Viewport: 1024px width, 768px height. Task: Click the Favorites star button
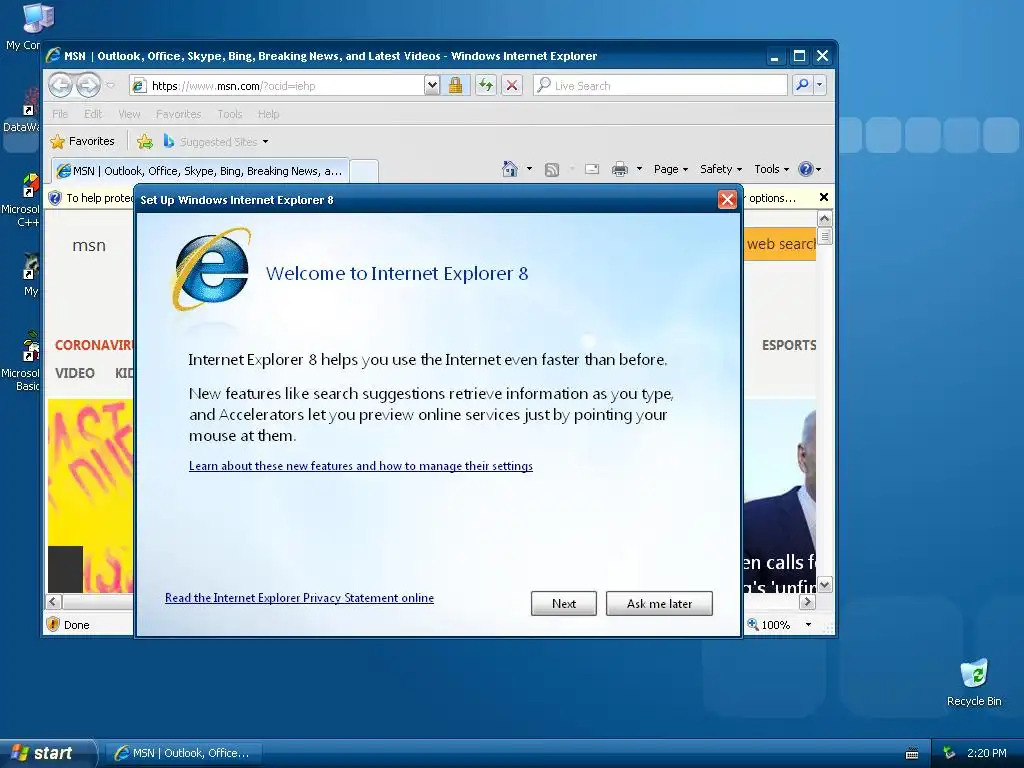pos(82,141)
